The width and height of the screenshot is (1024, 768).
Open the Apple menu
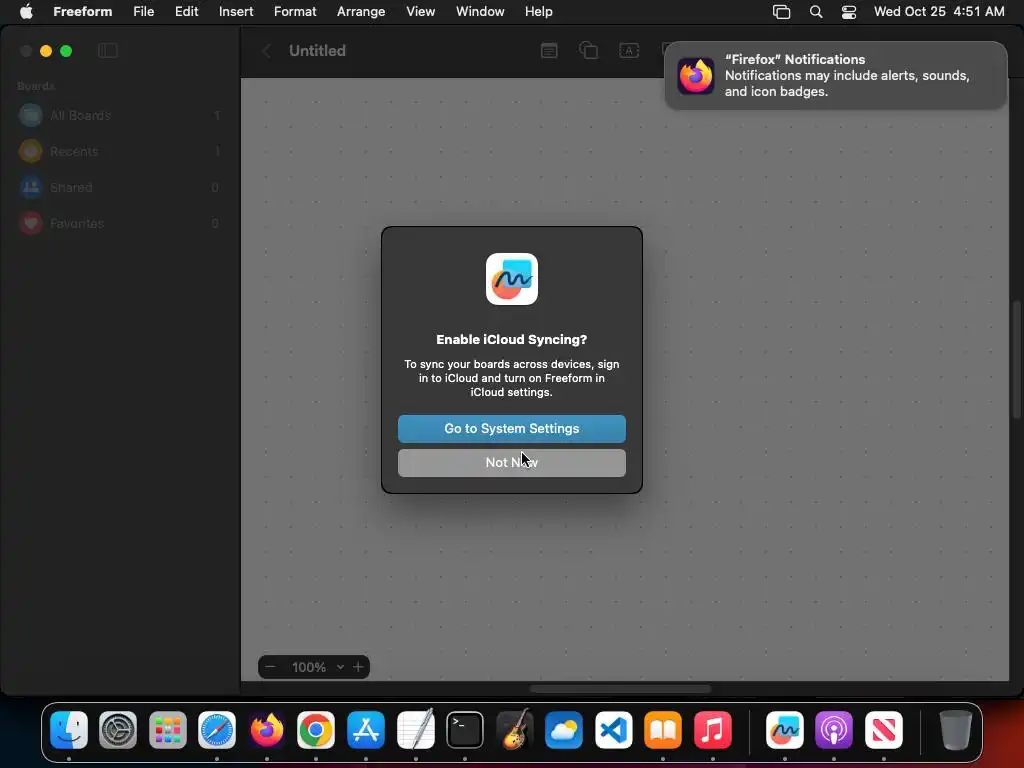(x=26, y=11)
